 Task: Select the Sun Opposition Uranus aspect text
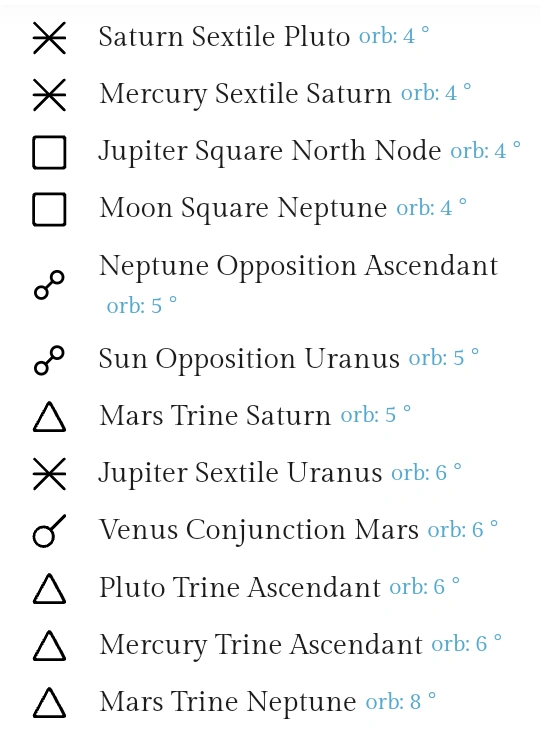click(249, 359)
